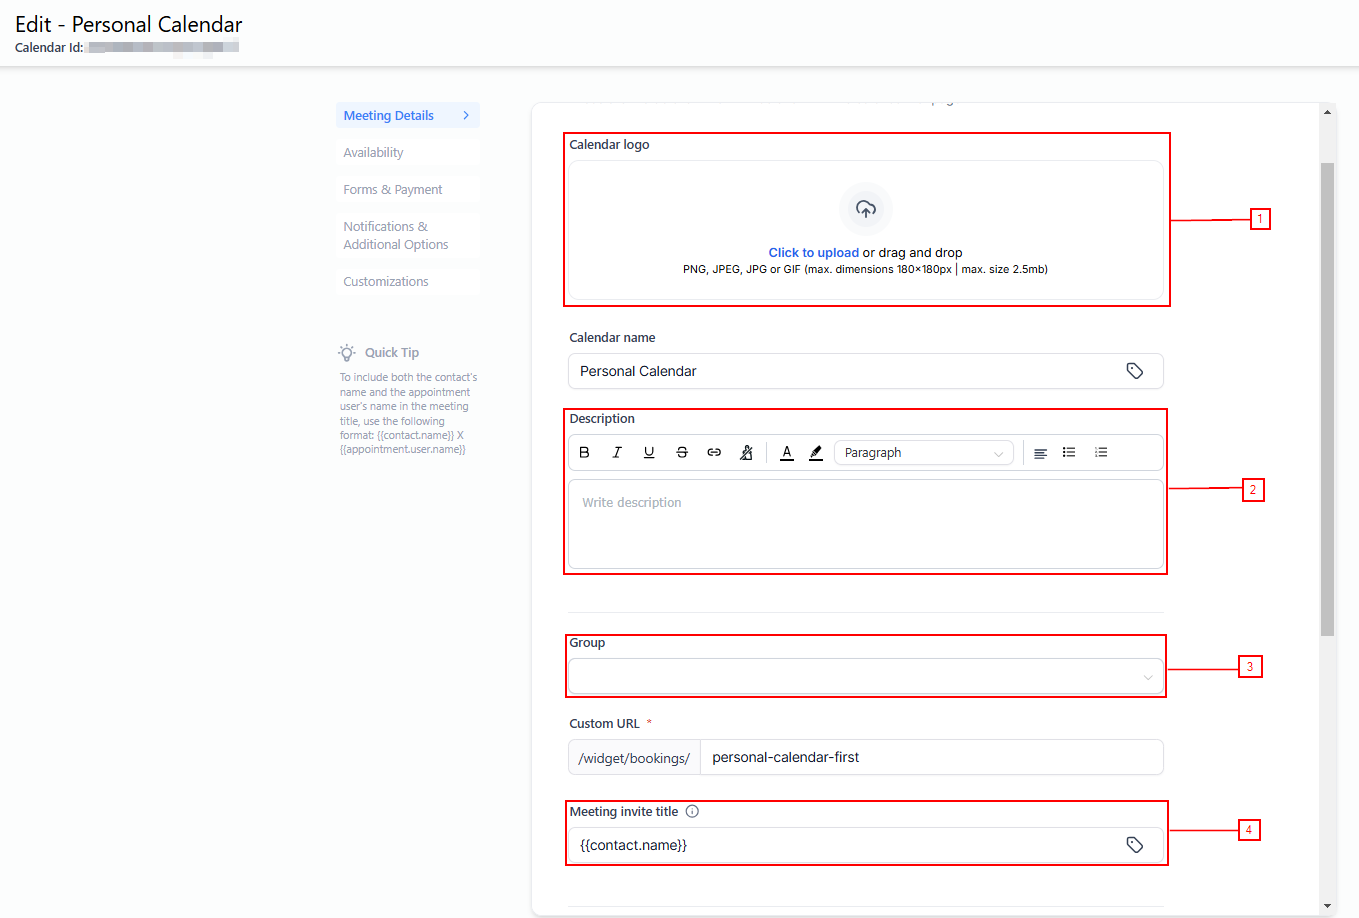The height and width of the screenshot is (918, 1359).
Task: Insert a link in the description
Action: [x=714, y=453]
